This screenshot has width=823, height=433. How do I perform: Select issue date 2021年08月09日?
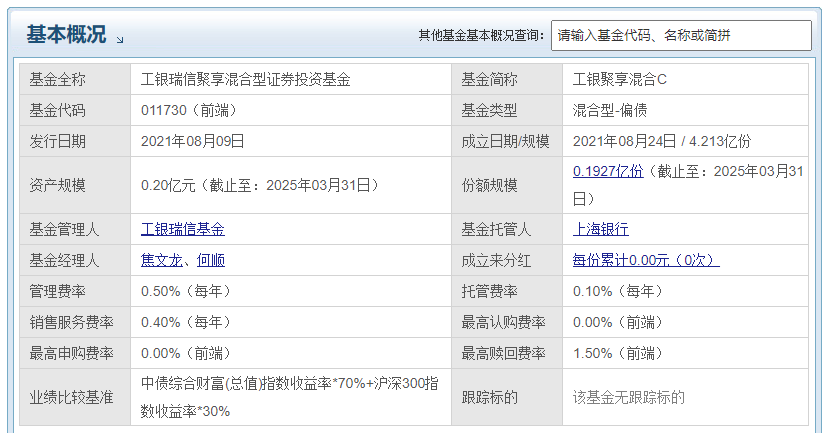[193, 142]
